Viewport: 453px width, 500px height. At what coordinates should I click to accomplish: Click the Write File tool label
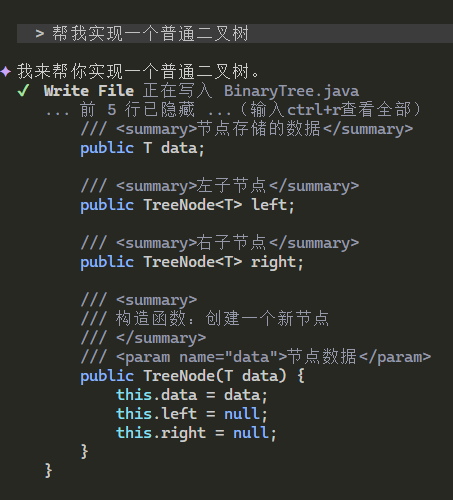click(x=89, y=91)
